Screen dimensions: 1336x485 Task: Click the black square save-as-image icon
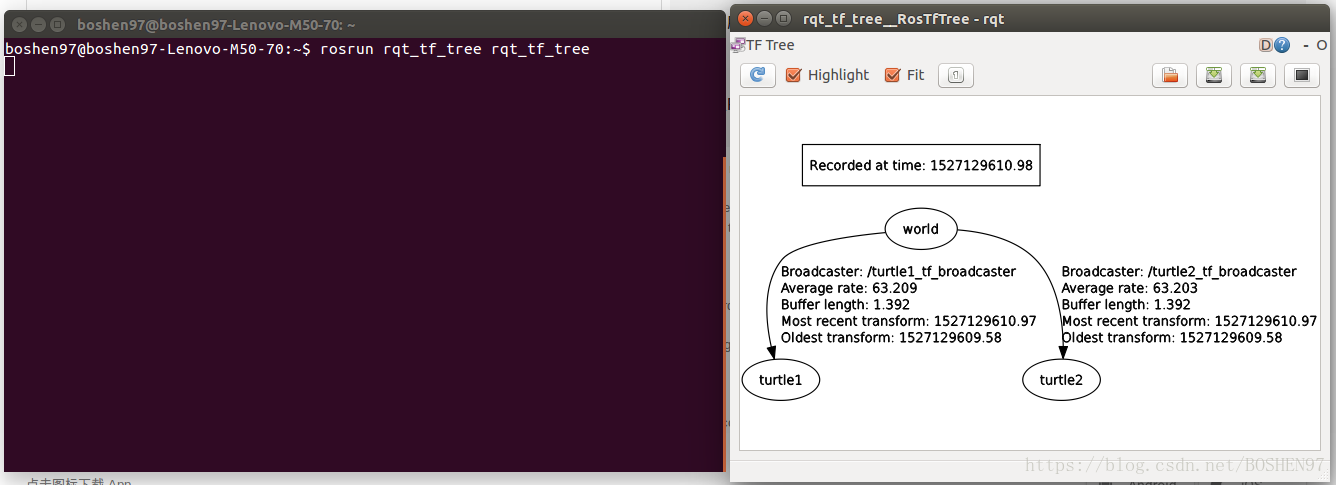click(1301, 75)
